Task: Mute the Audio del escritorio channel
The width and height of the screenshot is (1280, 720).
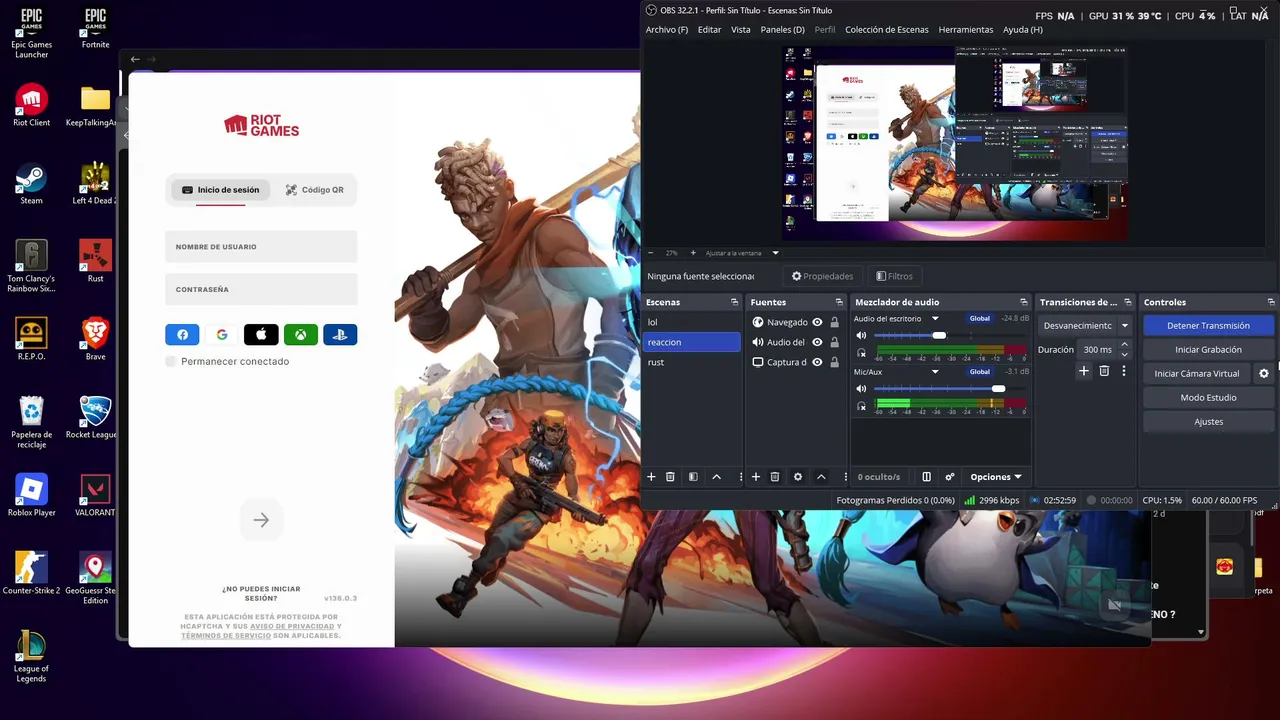Action: coord(861,335)
